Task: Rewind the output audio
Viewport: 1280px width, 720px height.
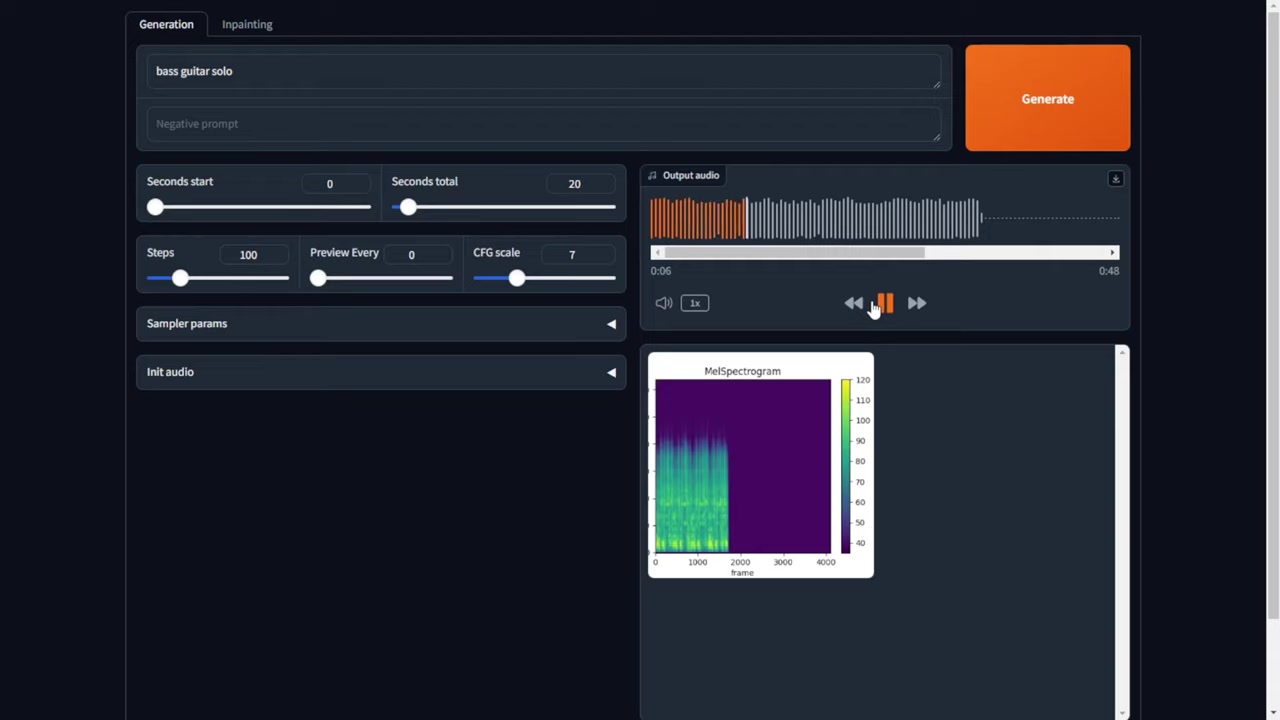Action: (x=853, y=303)
